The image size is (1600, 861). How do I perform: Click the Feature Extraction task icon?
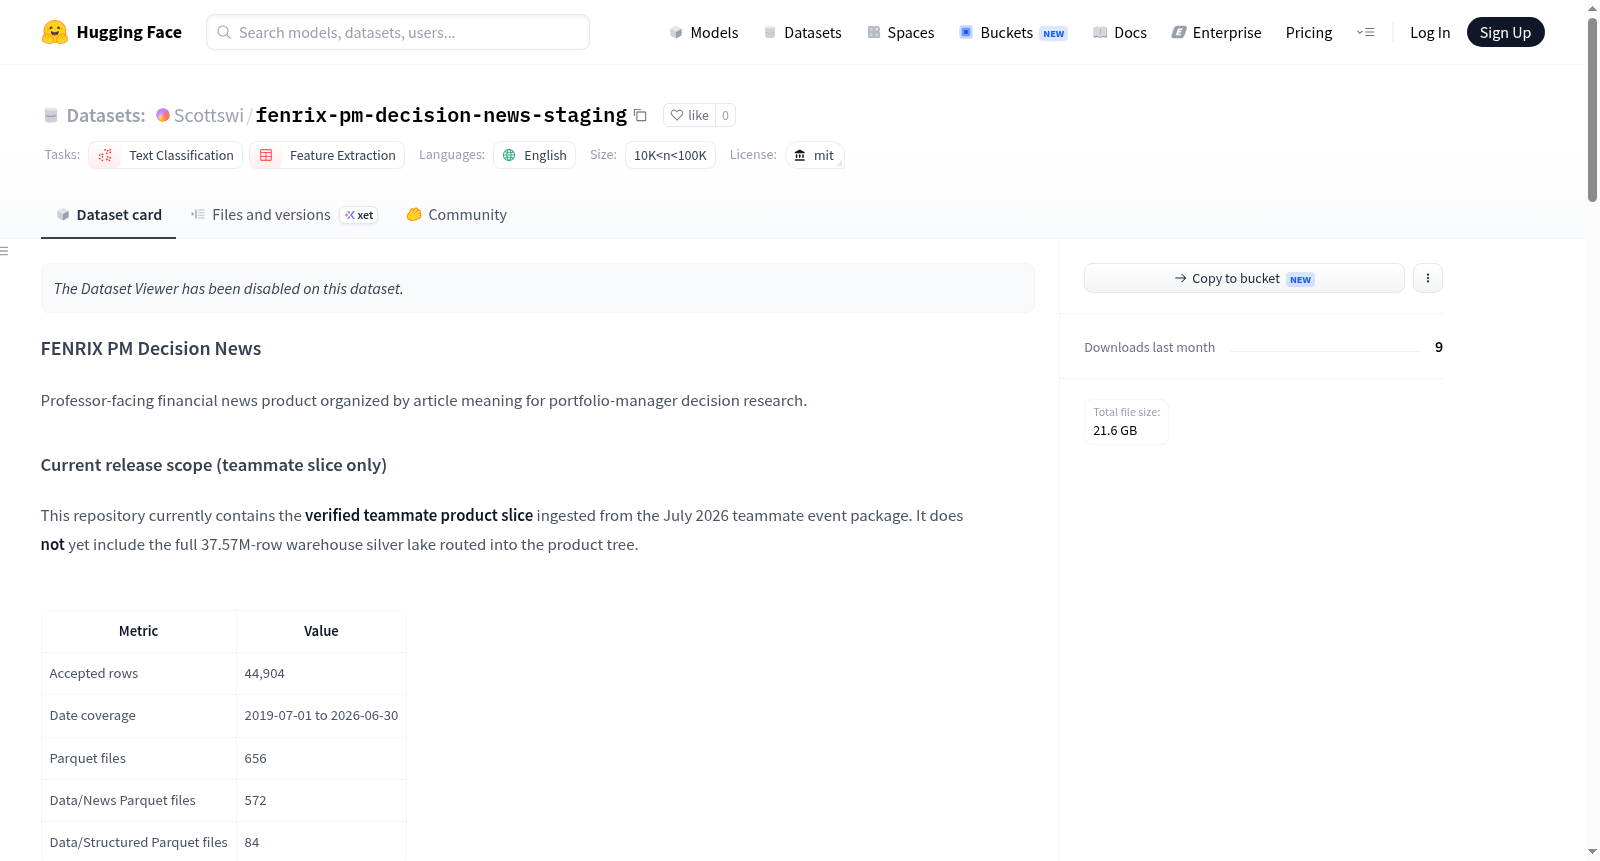click(266, 155)
